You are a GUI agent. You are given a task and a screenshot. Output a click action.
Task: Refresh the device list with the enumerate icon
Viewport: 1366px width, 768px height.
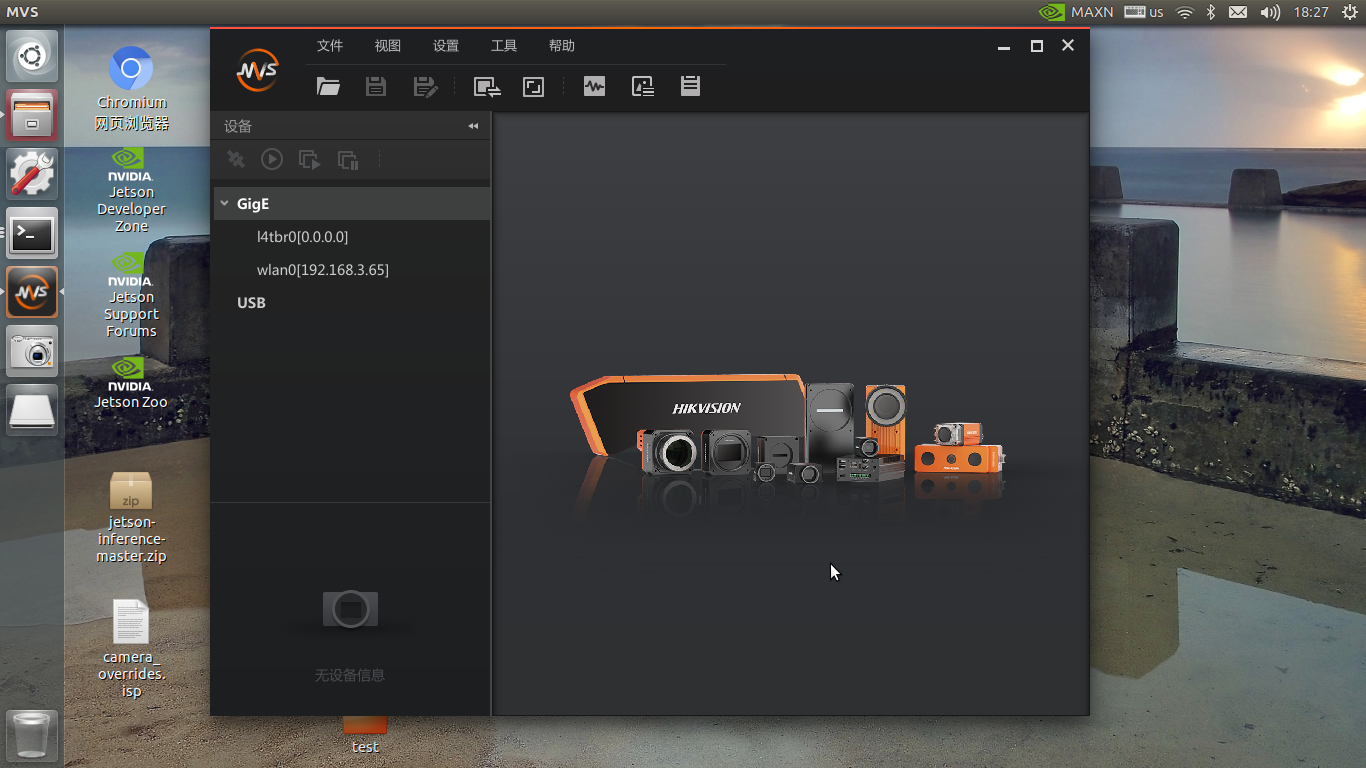486,86
